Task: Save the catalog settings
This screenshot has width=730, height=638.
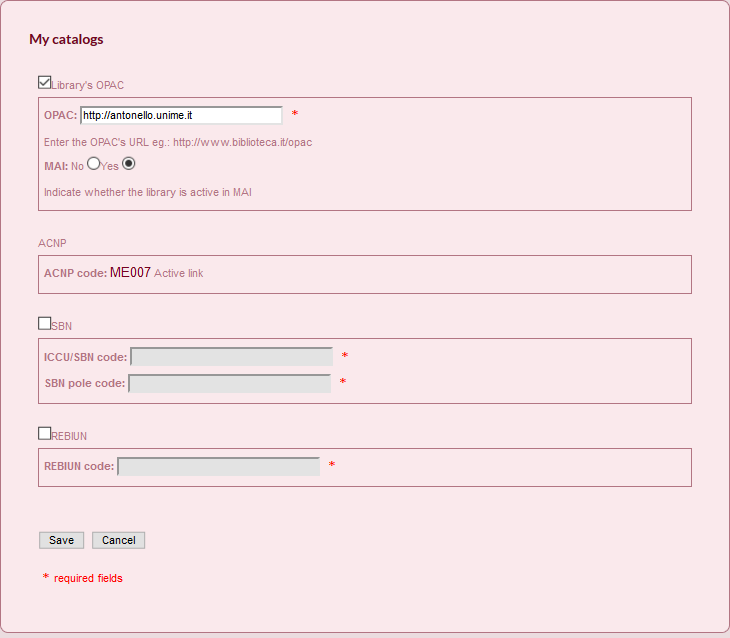Action: (61, 540)
